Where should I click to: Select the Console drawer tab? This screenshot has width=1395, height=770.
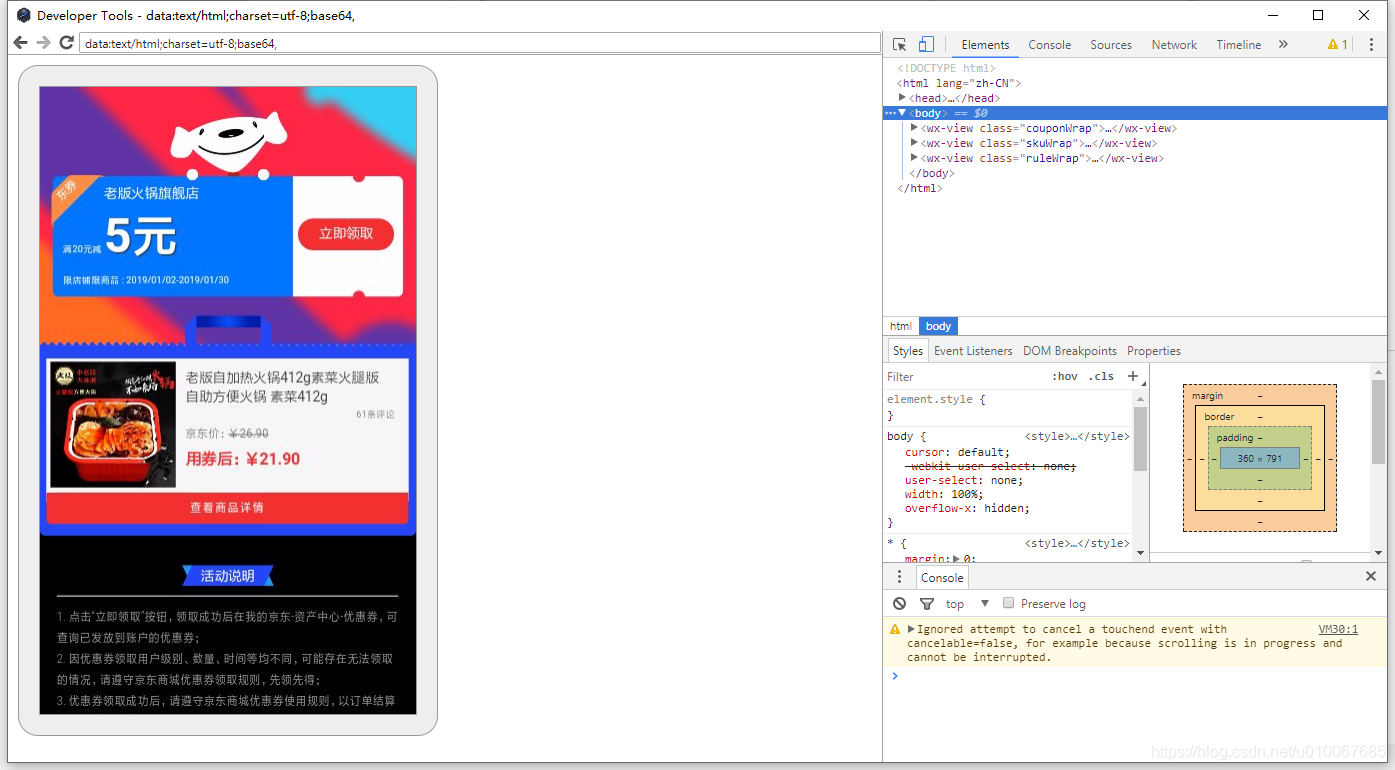tap(942, 577)
